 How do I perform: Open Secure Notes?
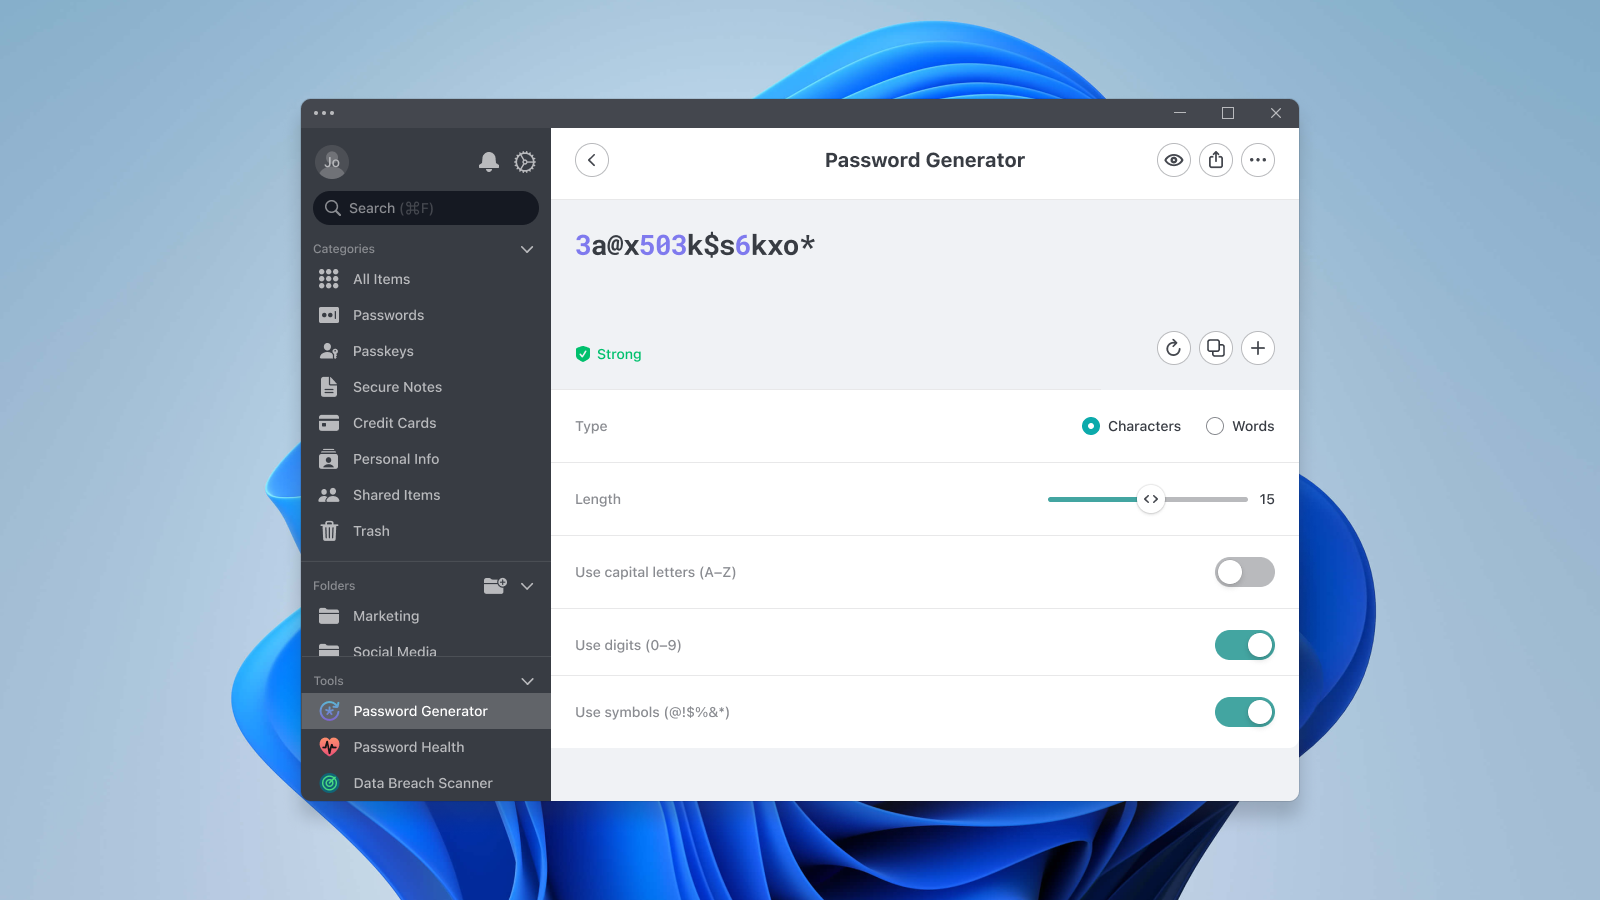[x=397, y=387]
